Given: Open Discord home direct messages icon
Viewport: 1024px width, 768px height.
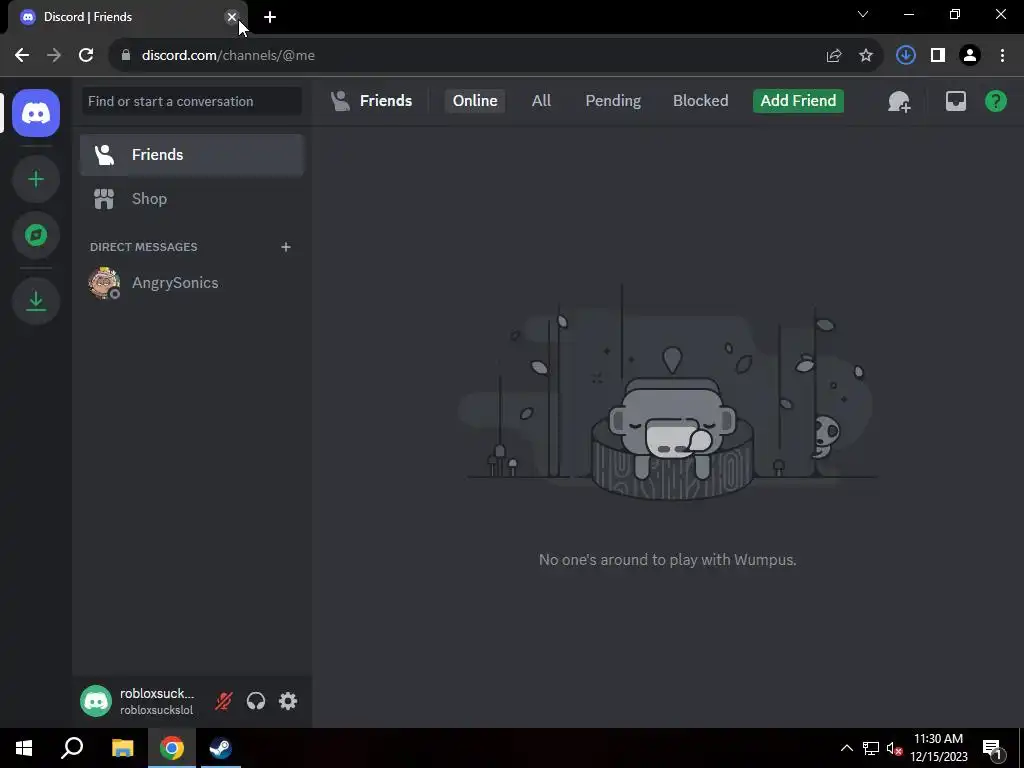Looking at the screenshot, I should coord(36,113).
